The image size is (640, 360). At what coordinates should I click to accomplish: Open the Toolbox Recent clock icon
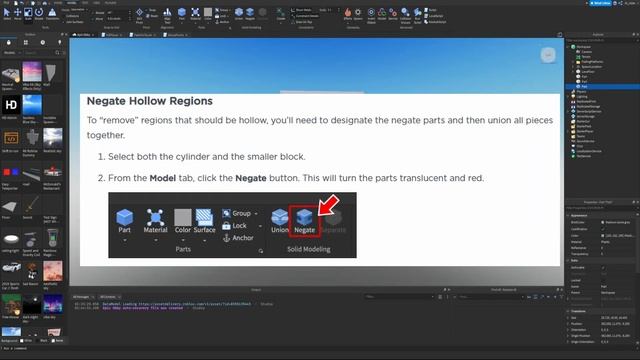(x=43, y=42)
